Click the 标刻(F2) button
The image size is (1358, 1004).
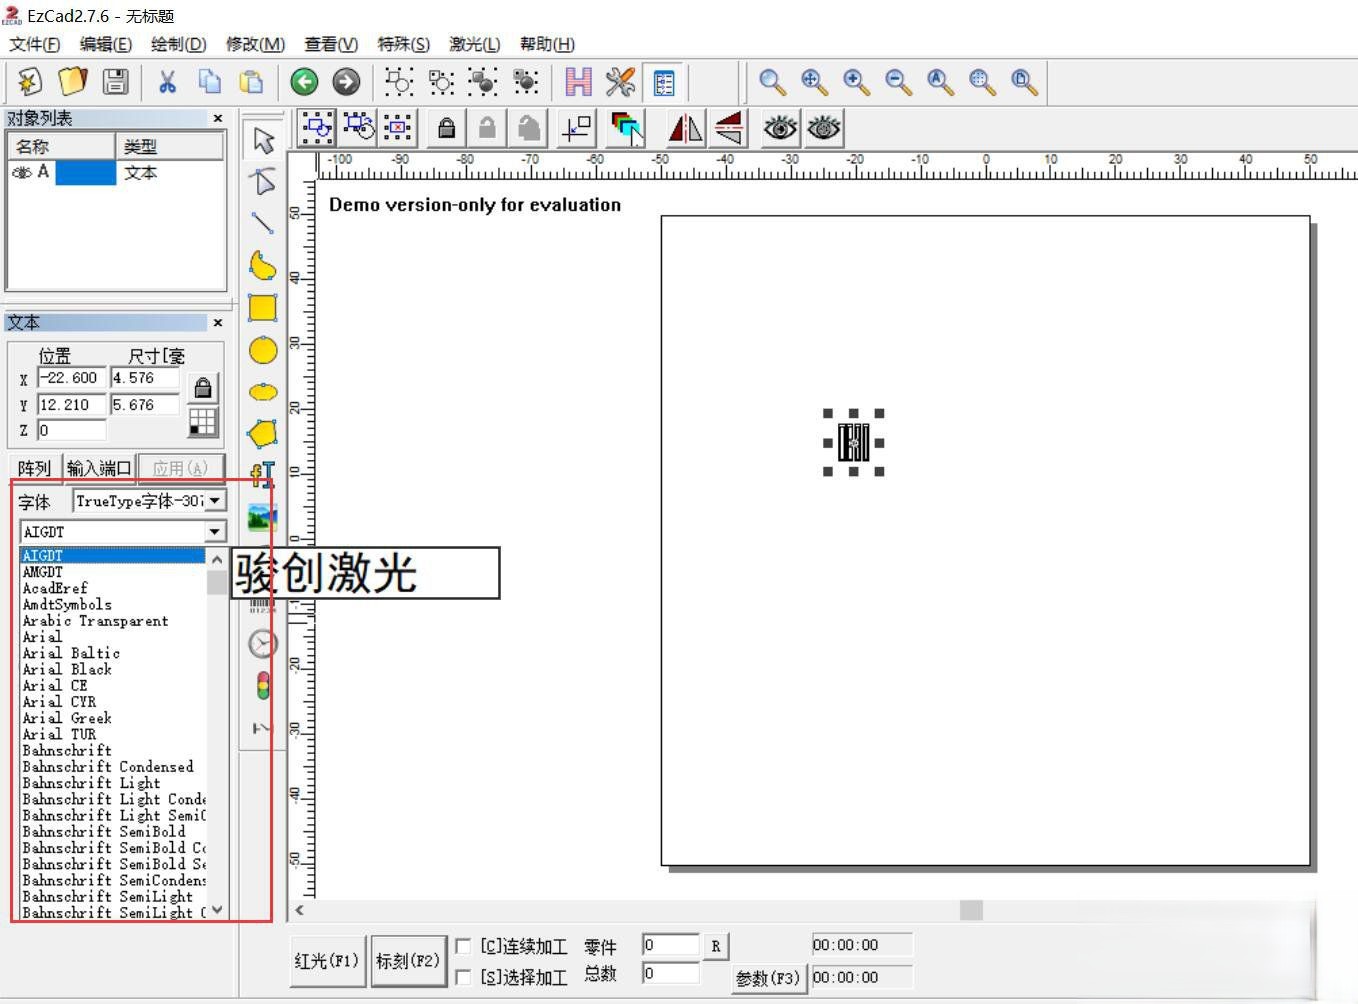click(x=408, y=961)
